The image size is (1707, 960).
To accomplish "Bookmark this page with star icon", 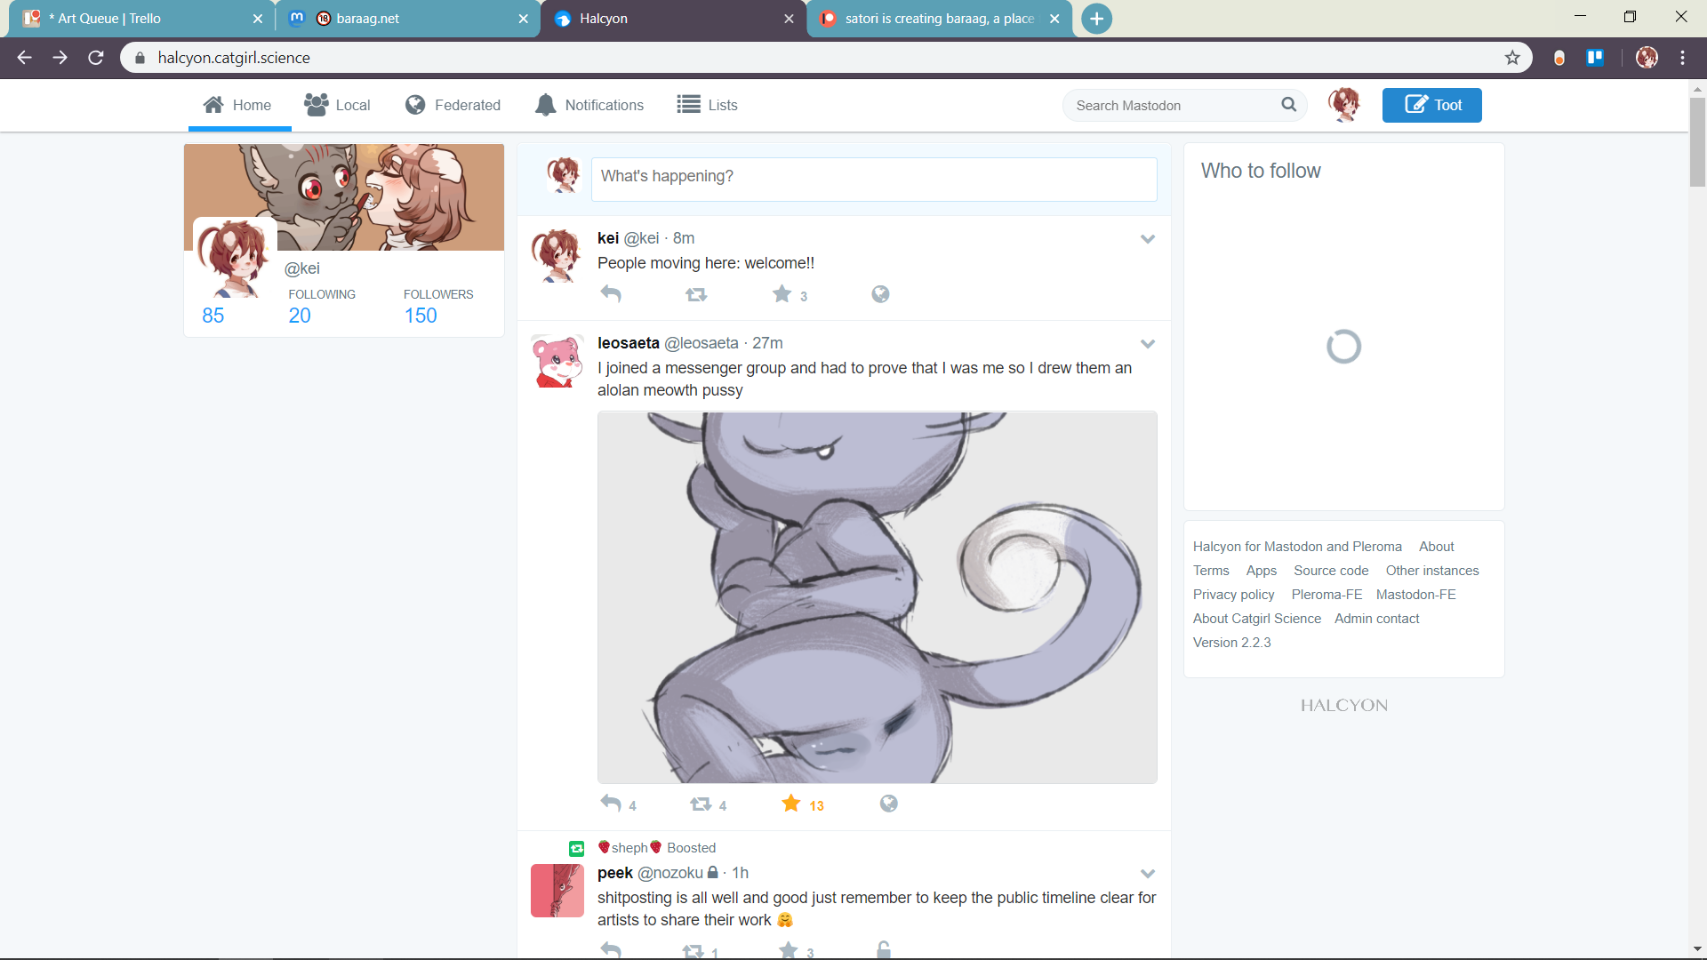I will (1512, 58).
